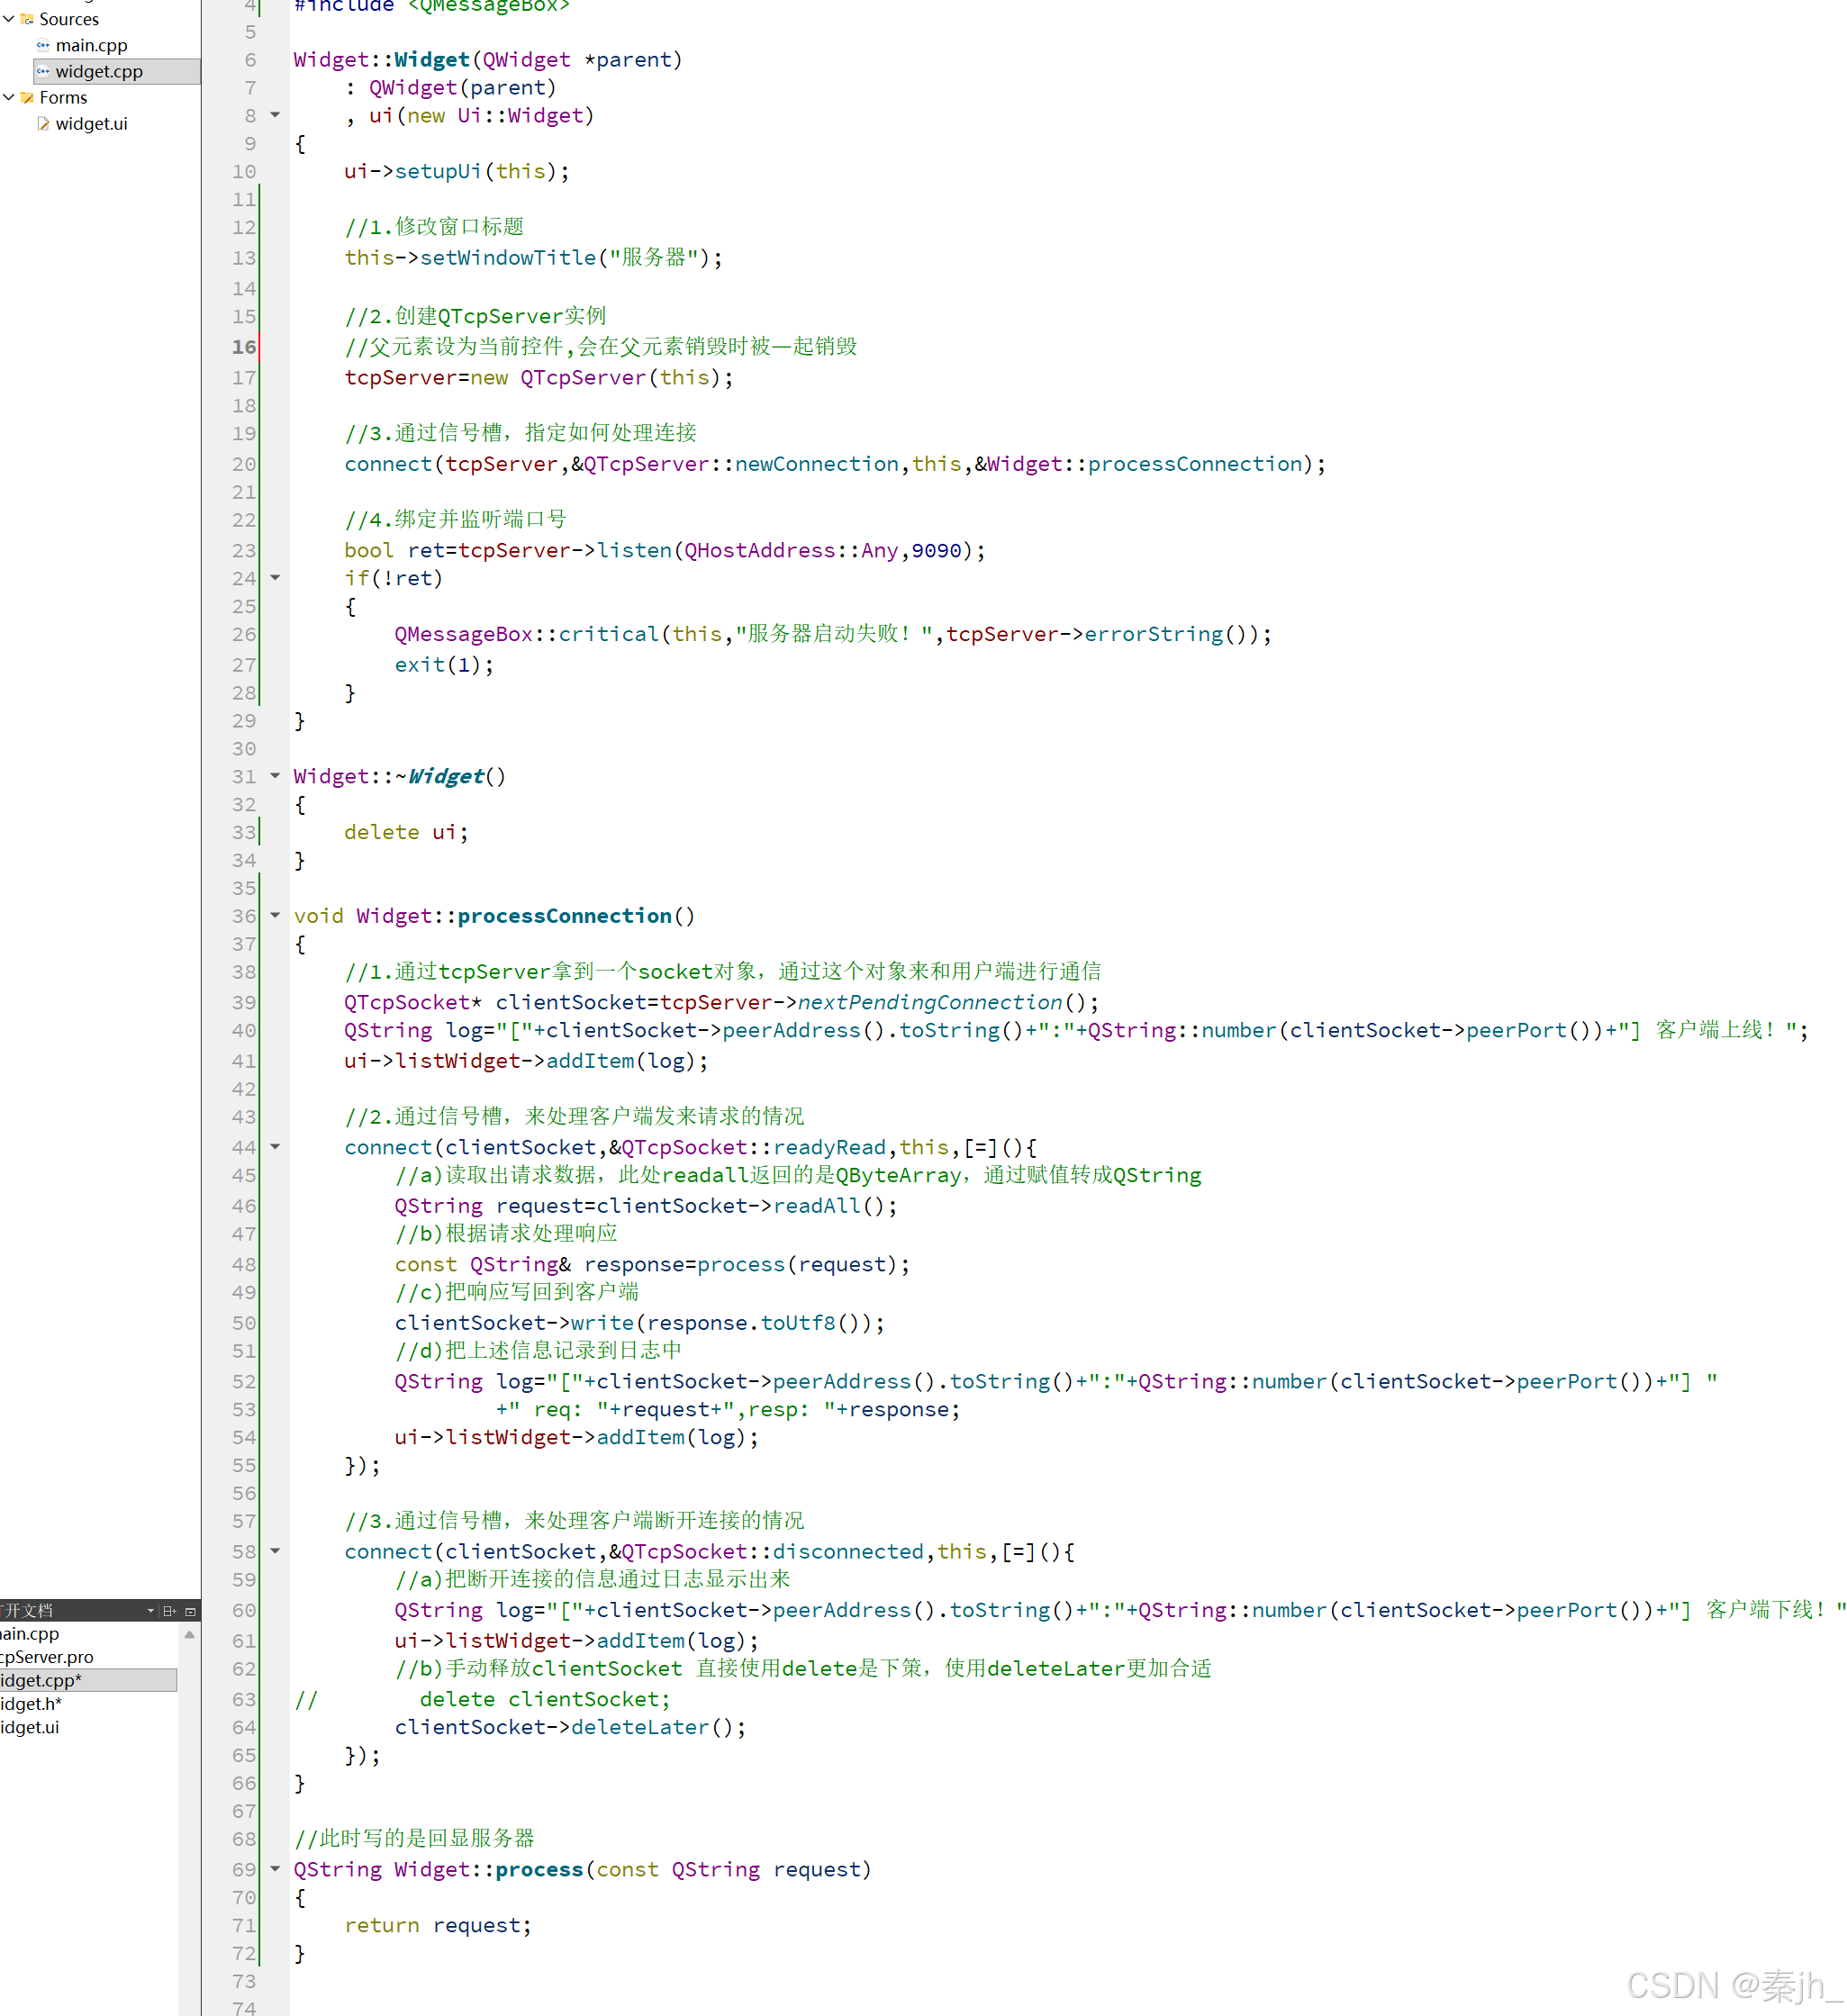Fold the process function at line 69
Screen dimensions: 1847x2016
coord(275,1868)
